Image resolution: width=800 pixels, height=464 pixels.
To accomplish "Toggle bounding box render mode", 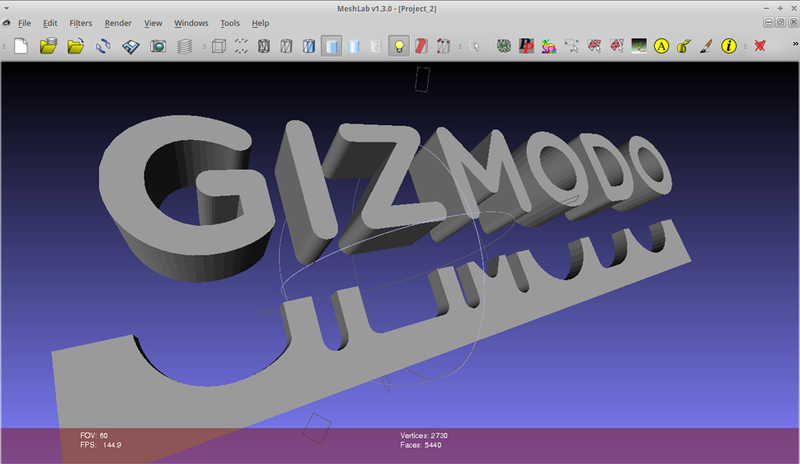I will click(219, 46).
